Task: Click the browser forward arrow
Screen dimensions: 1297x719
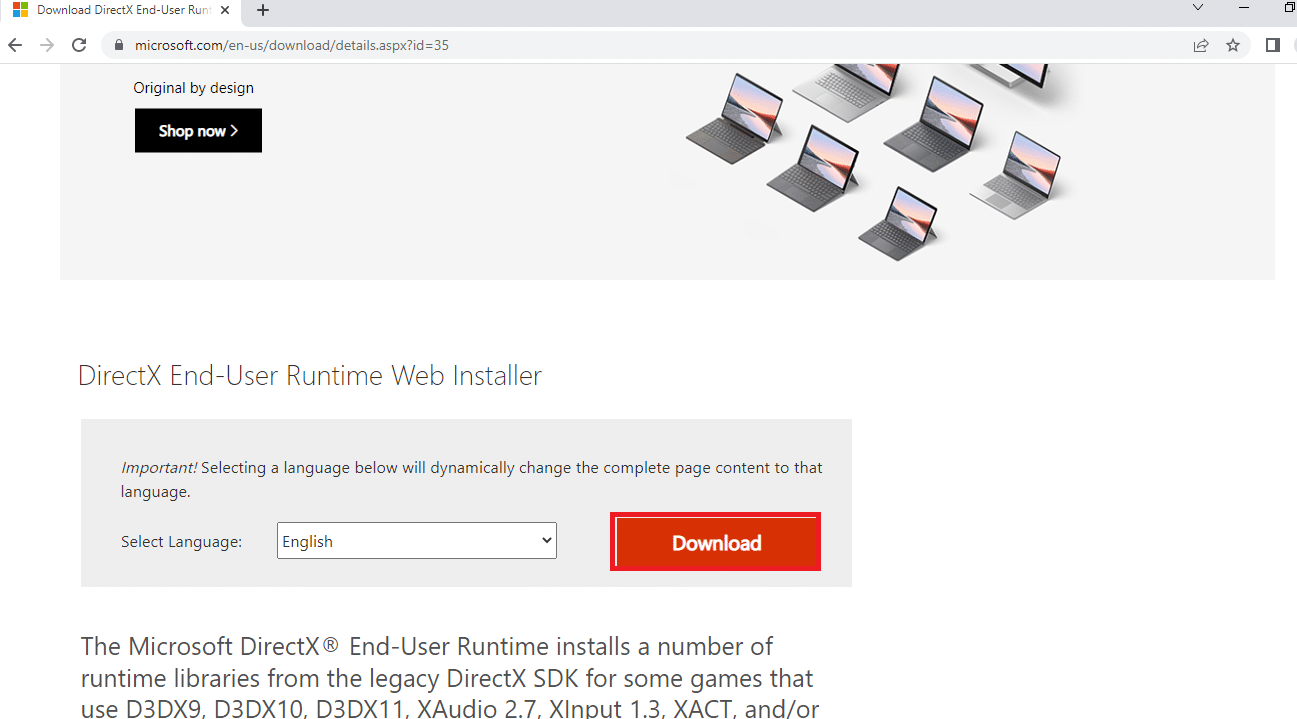Action: pos(47,45)
